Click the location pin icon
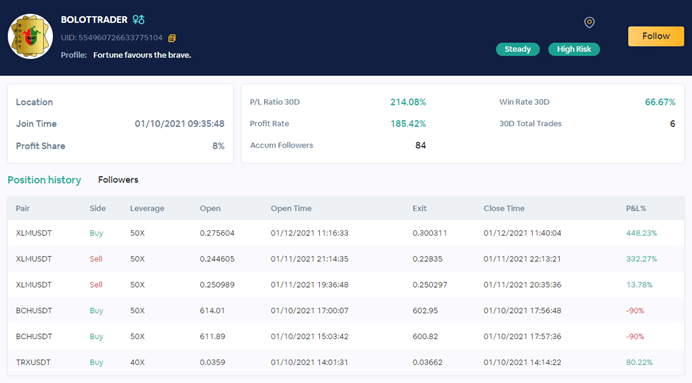The width and height of the screenshot is (692, 383). point(589,22)
